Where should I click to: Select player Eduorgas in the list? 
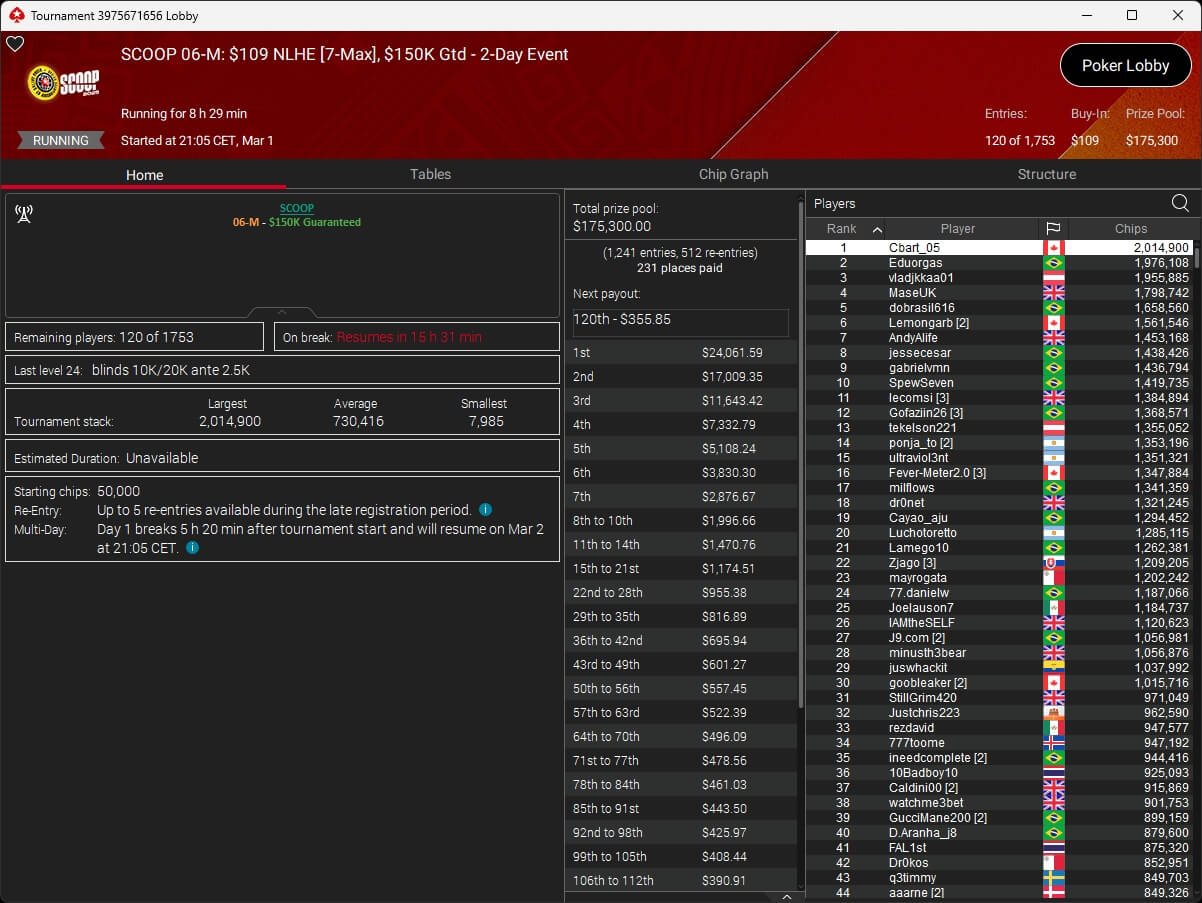pyautogui.click(x=915, y=263)
